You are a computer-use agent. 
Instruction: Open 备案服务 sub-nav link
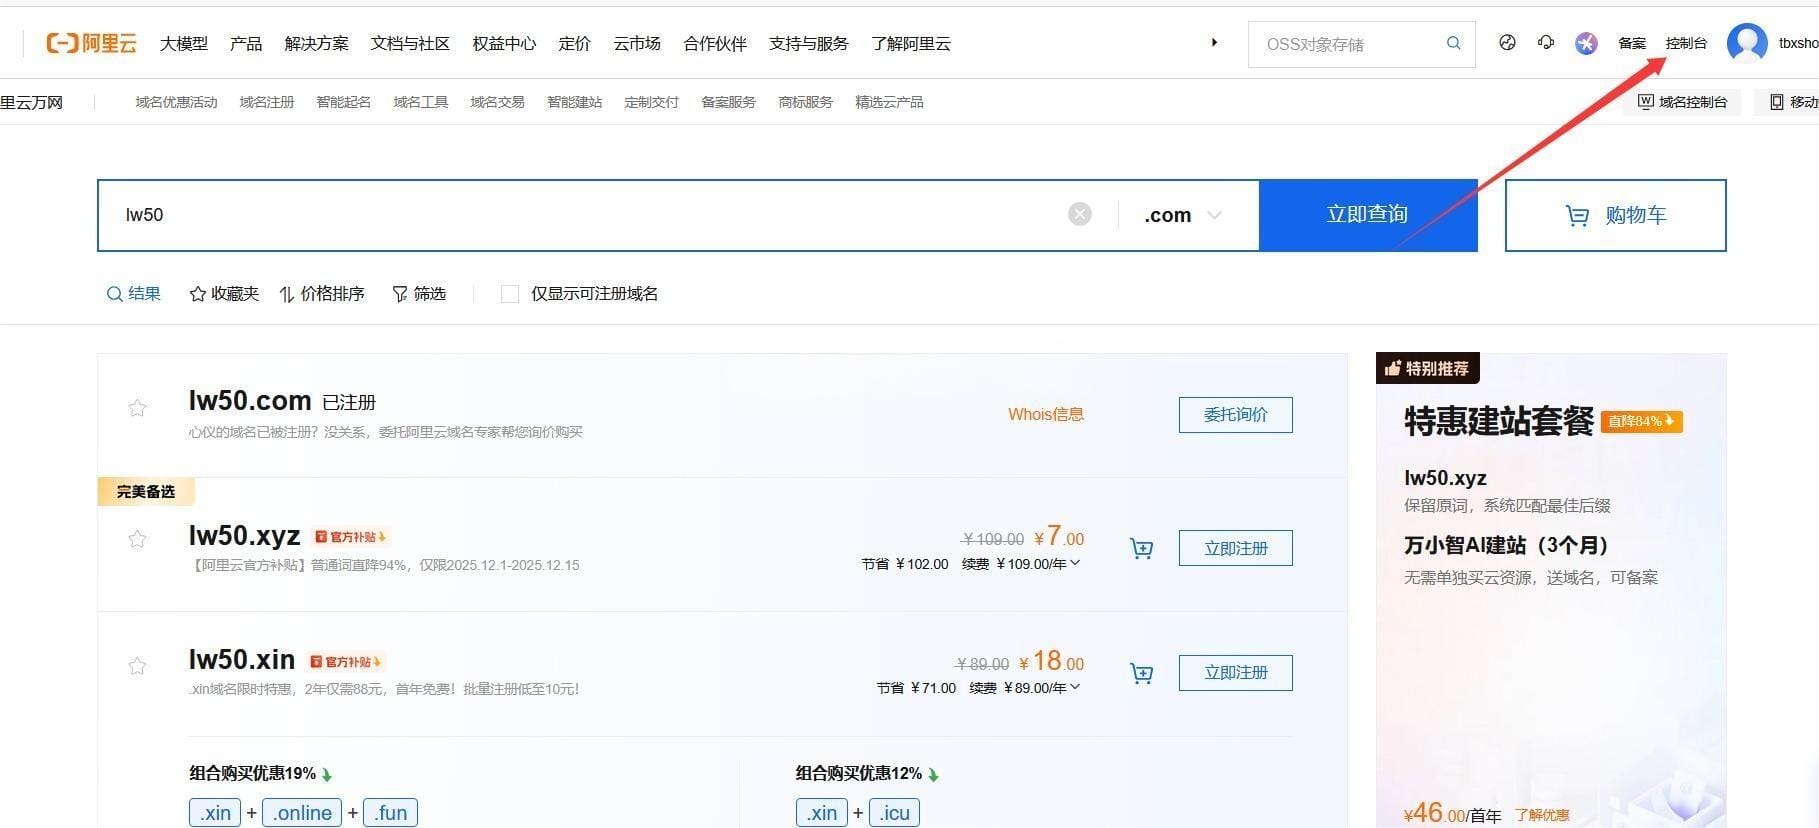pos(729,102)
